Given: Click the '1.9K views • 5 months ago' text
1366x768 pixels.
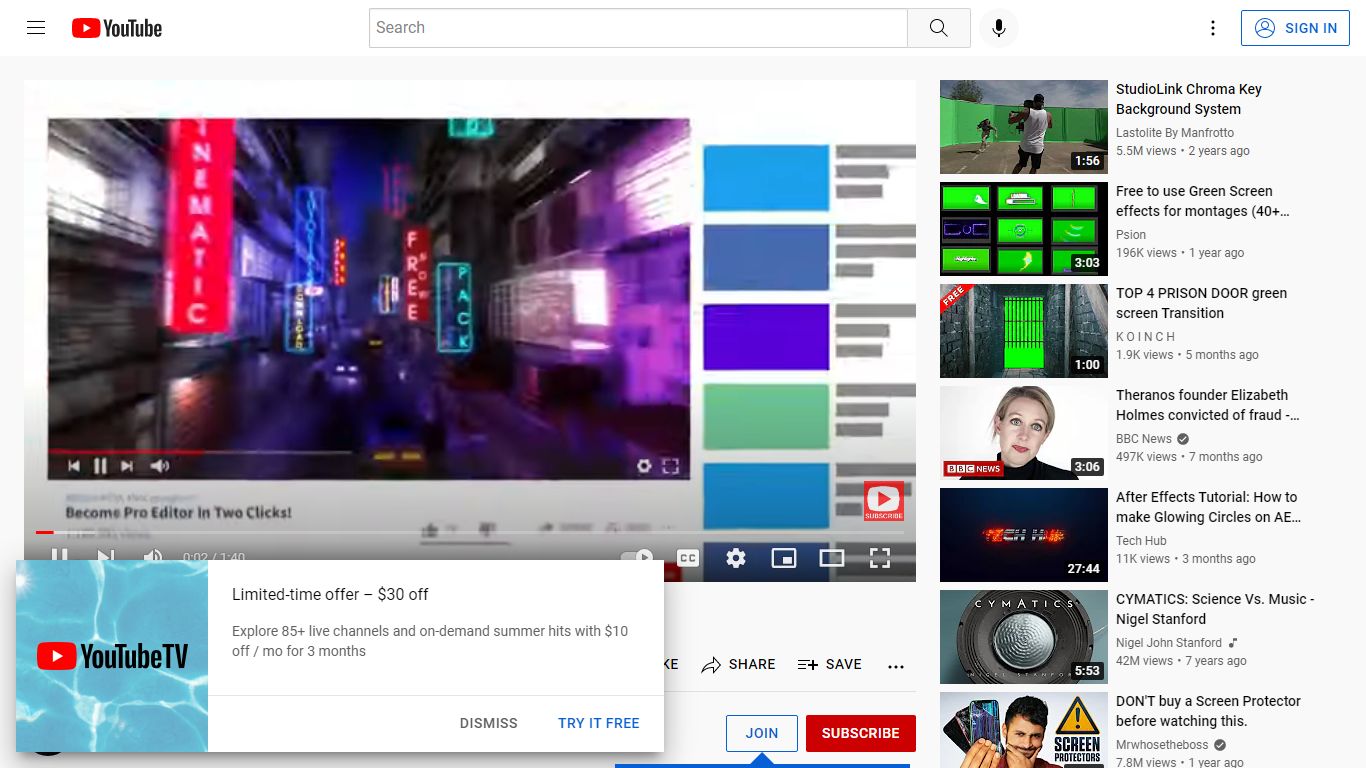Looking at the screenshot, I should [1187, 355].
